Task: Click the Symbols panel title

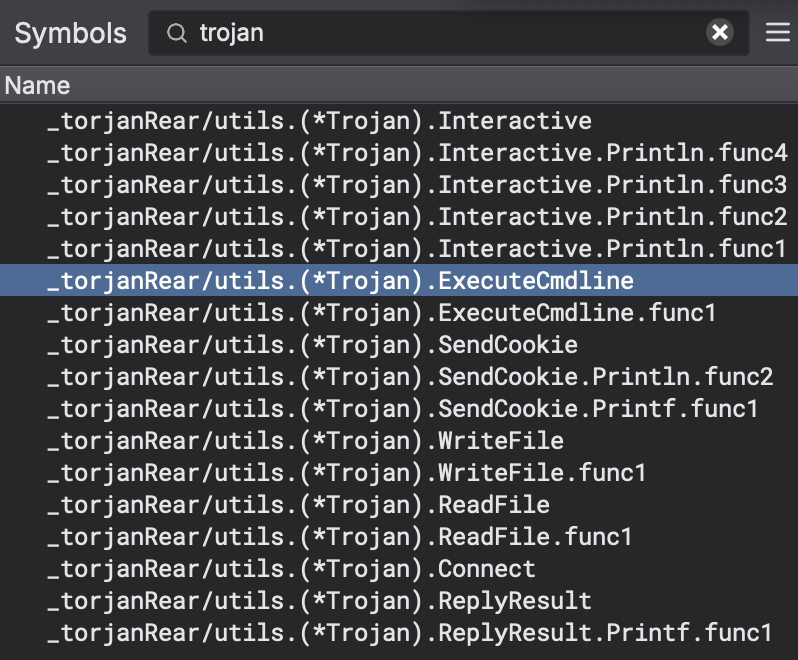Action: (x=70, y=33)
